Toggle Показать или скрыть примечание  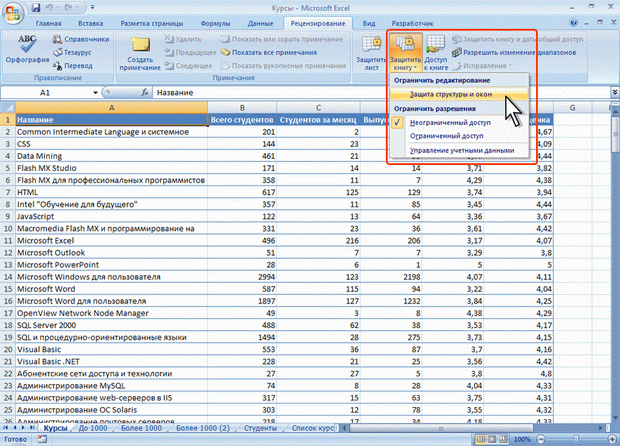[282, 39]
